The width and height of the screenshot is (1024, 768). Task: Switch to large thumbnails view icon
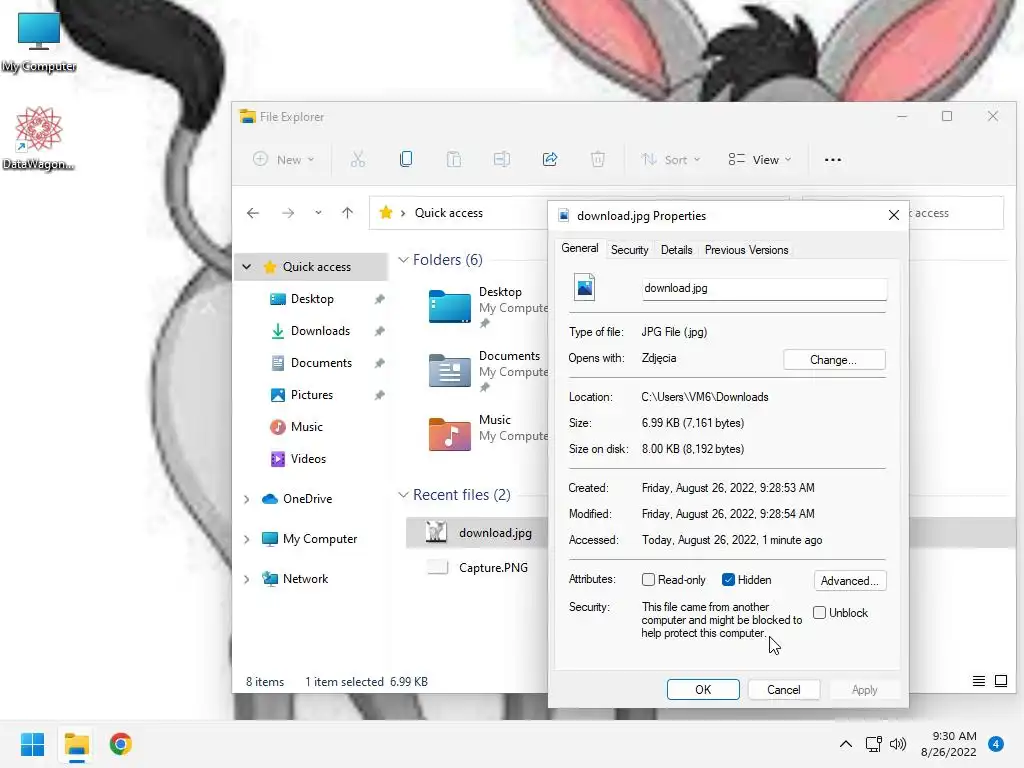point(1000,681)
